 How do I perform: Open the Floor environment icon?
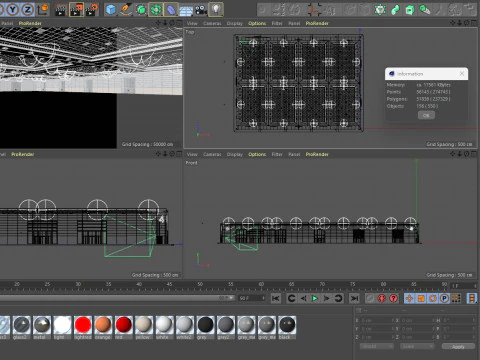[x=186, y=10]
